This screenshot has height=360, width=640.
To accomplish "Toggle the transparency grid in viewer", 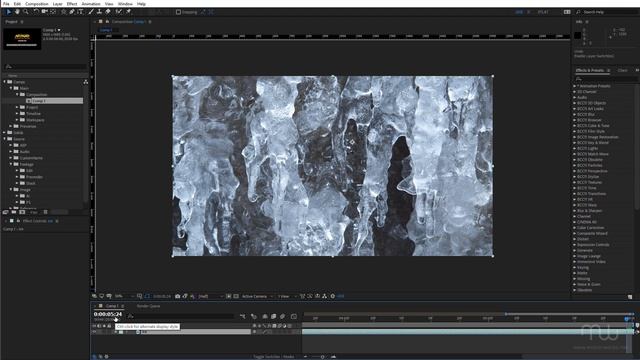I will click(236, 296).
